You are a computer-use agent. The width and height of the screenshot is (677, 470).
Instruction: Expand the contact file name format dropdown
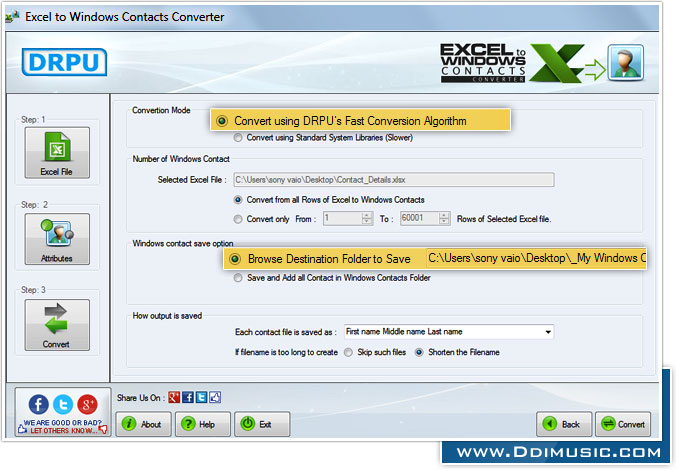(547, 332)
